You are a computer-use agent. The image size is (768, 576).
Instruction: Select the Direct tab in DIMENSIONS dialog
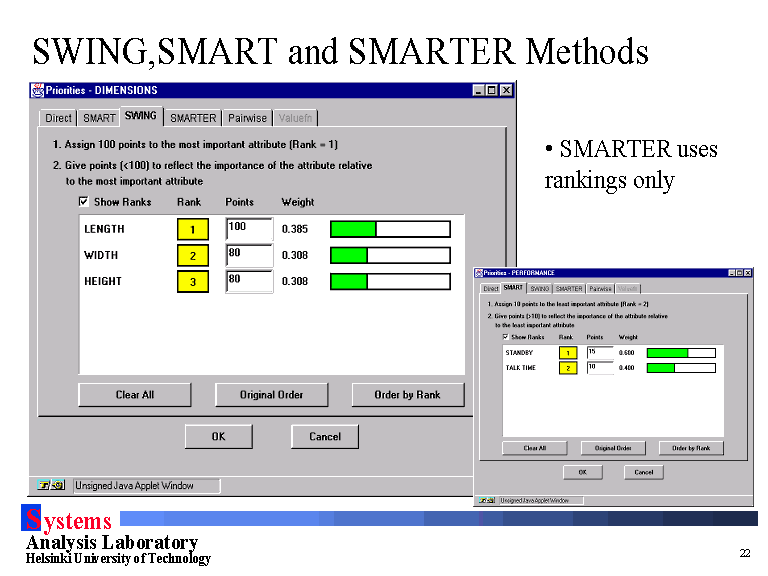click(59, 118)
